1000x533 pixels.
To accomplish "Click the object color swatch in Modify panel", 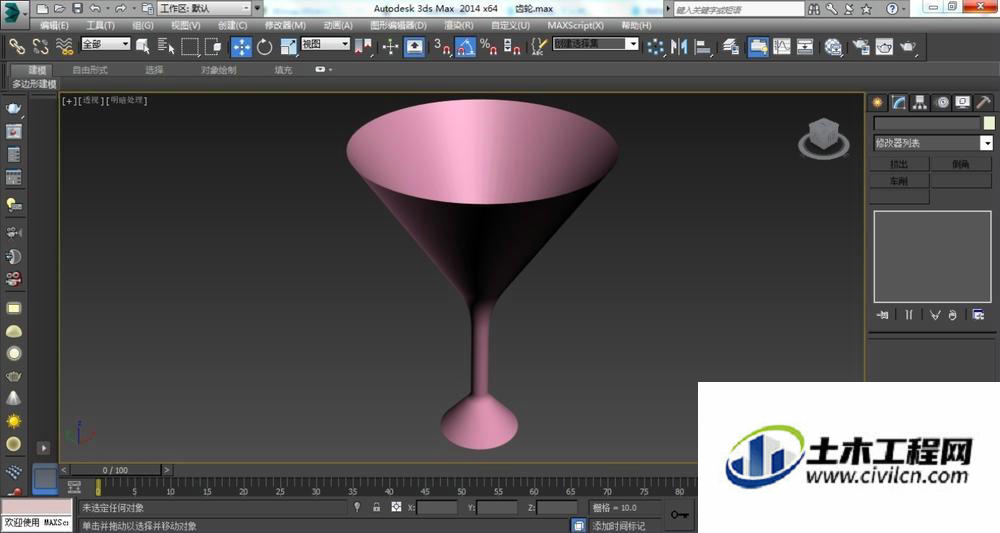I will [989, 123].
